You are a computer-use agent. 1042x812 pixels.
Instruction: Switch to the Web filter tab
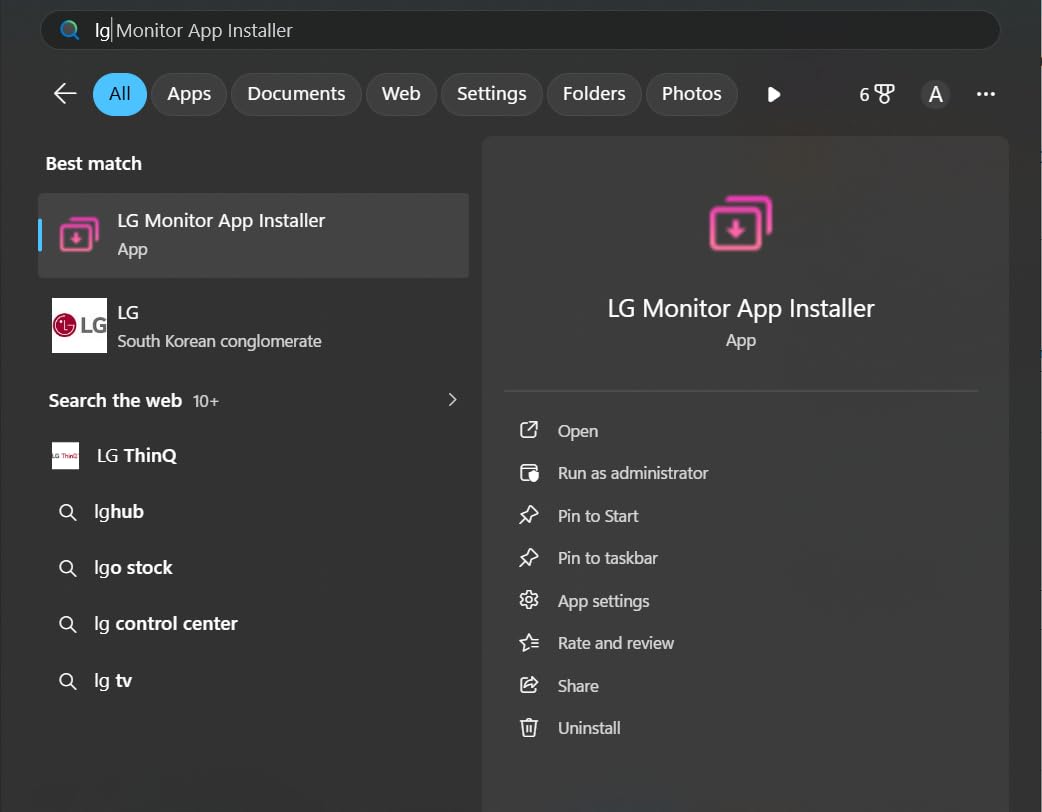(x=401, y=94)
